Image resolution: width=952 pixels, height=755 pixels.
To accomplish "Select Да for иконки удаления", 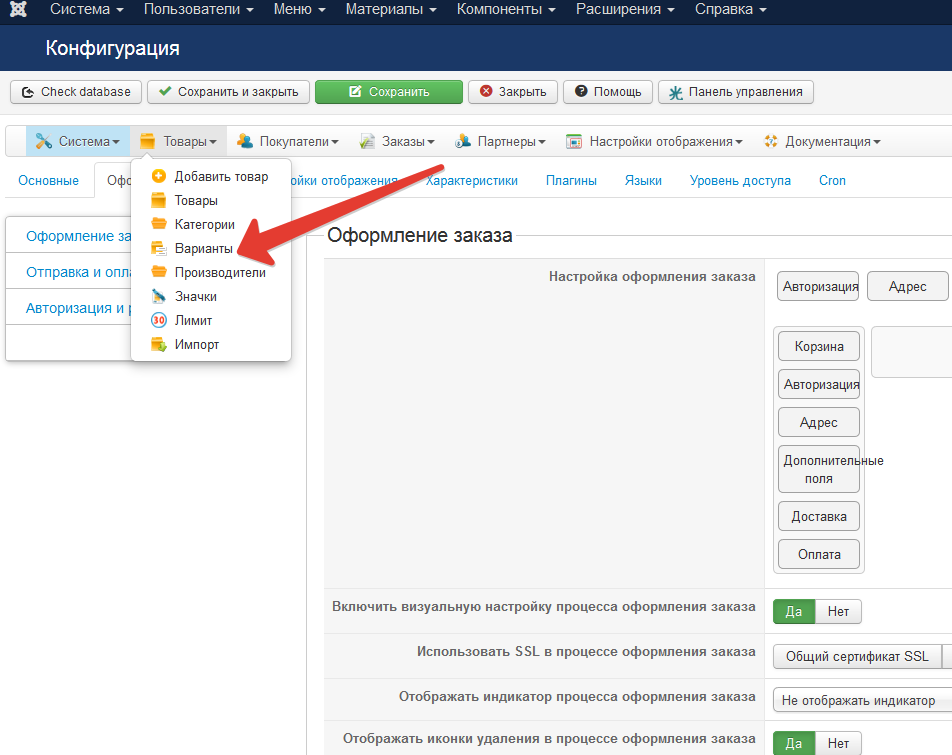I will (794, 743).
